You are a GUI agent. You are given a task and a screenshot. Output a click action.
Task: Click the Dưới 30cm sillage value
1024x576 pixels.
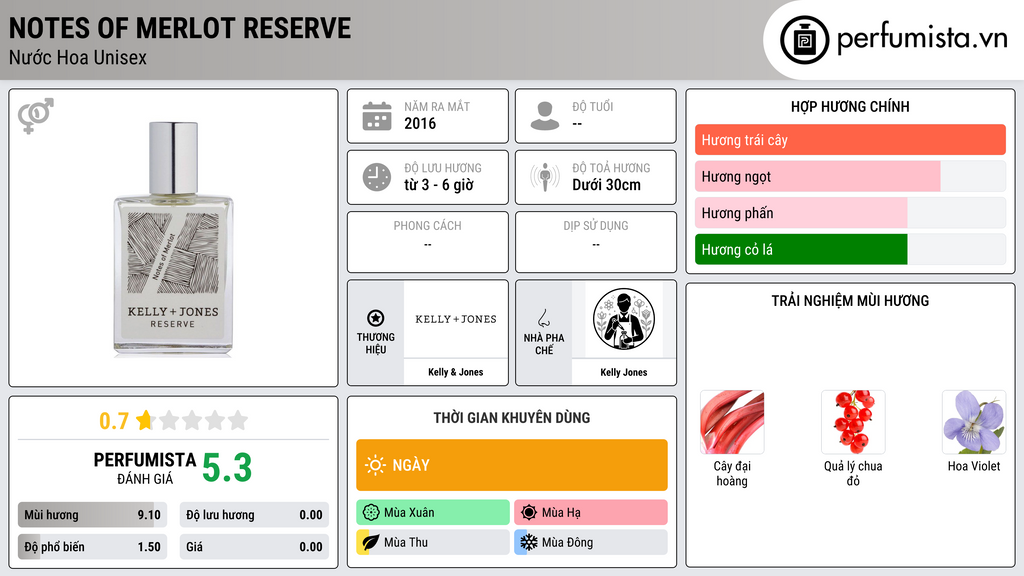(607, 185)
